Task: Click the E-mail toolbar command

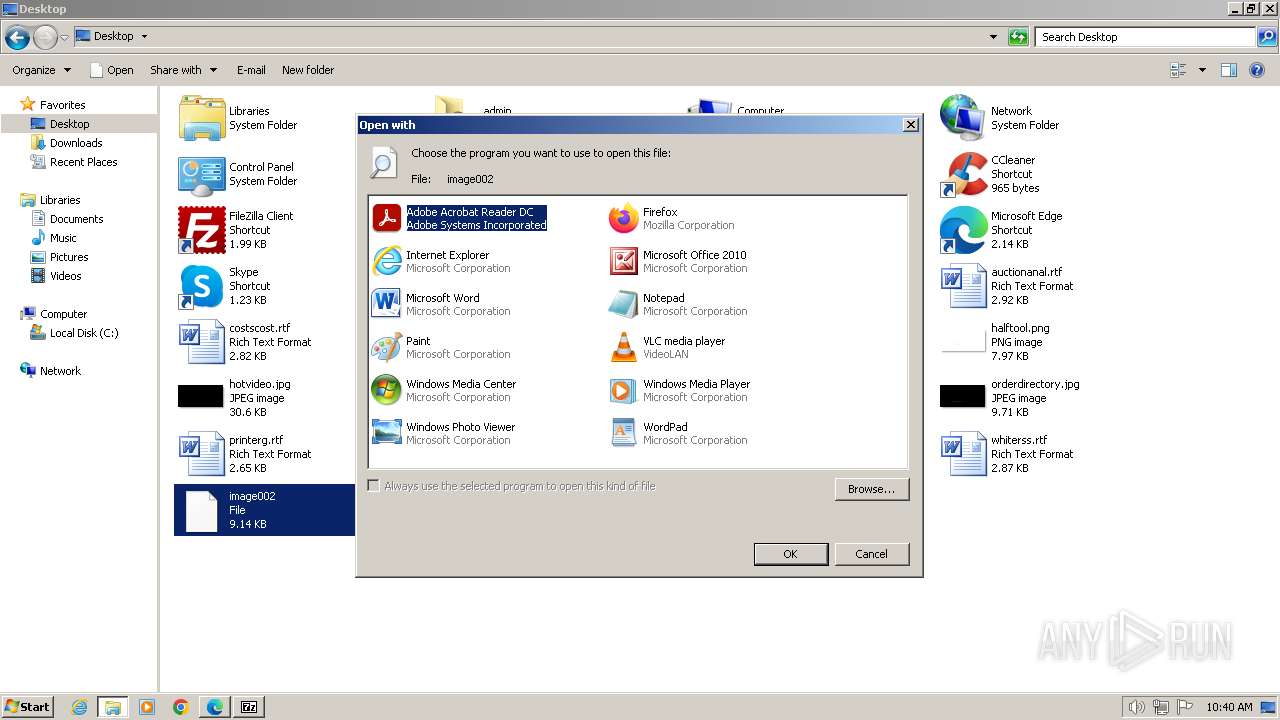Action: point(251,70)
